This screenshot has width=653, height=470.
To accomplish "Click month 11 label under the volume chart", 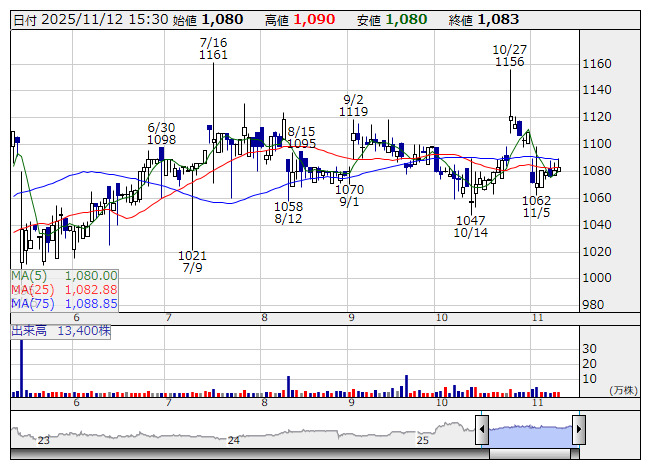I will 538,403.
